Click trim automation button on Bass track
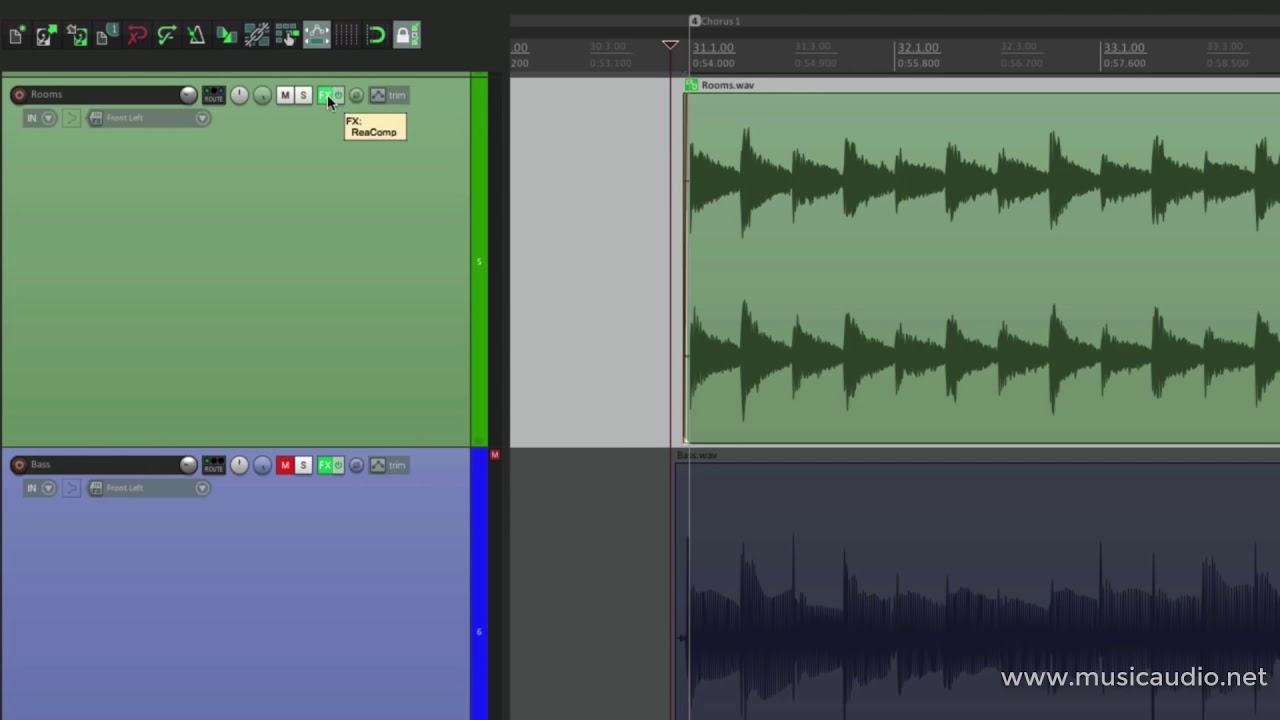This screenshot has width=1280, height=720. coord(398,465)
